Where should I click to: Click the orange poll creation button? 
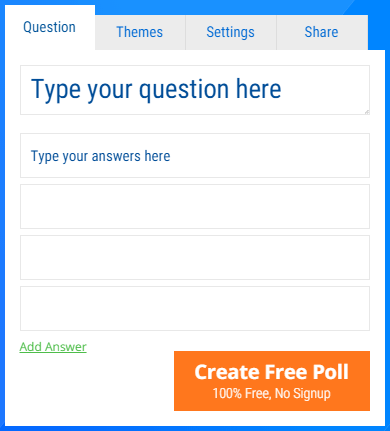click(x=272, y=381)
